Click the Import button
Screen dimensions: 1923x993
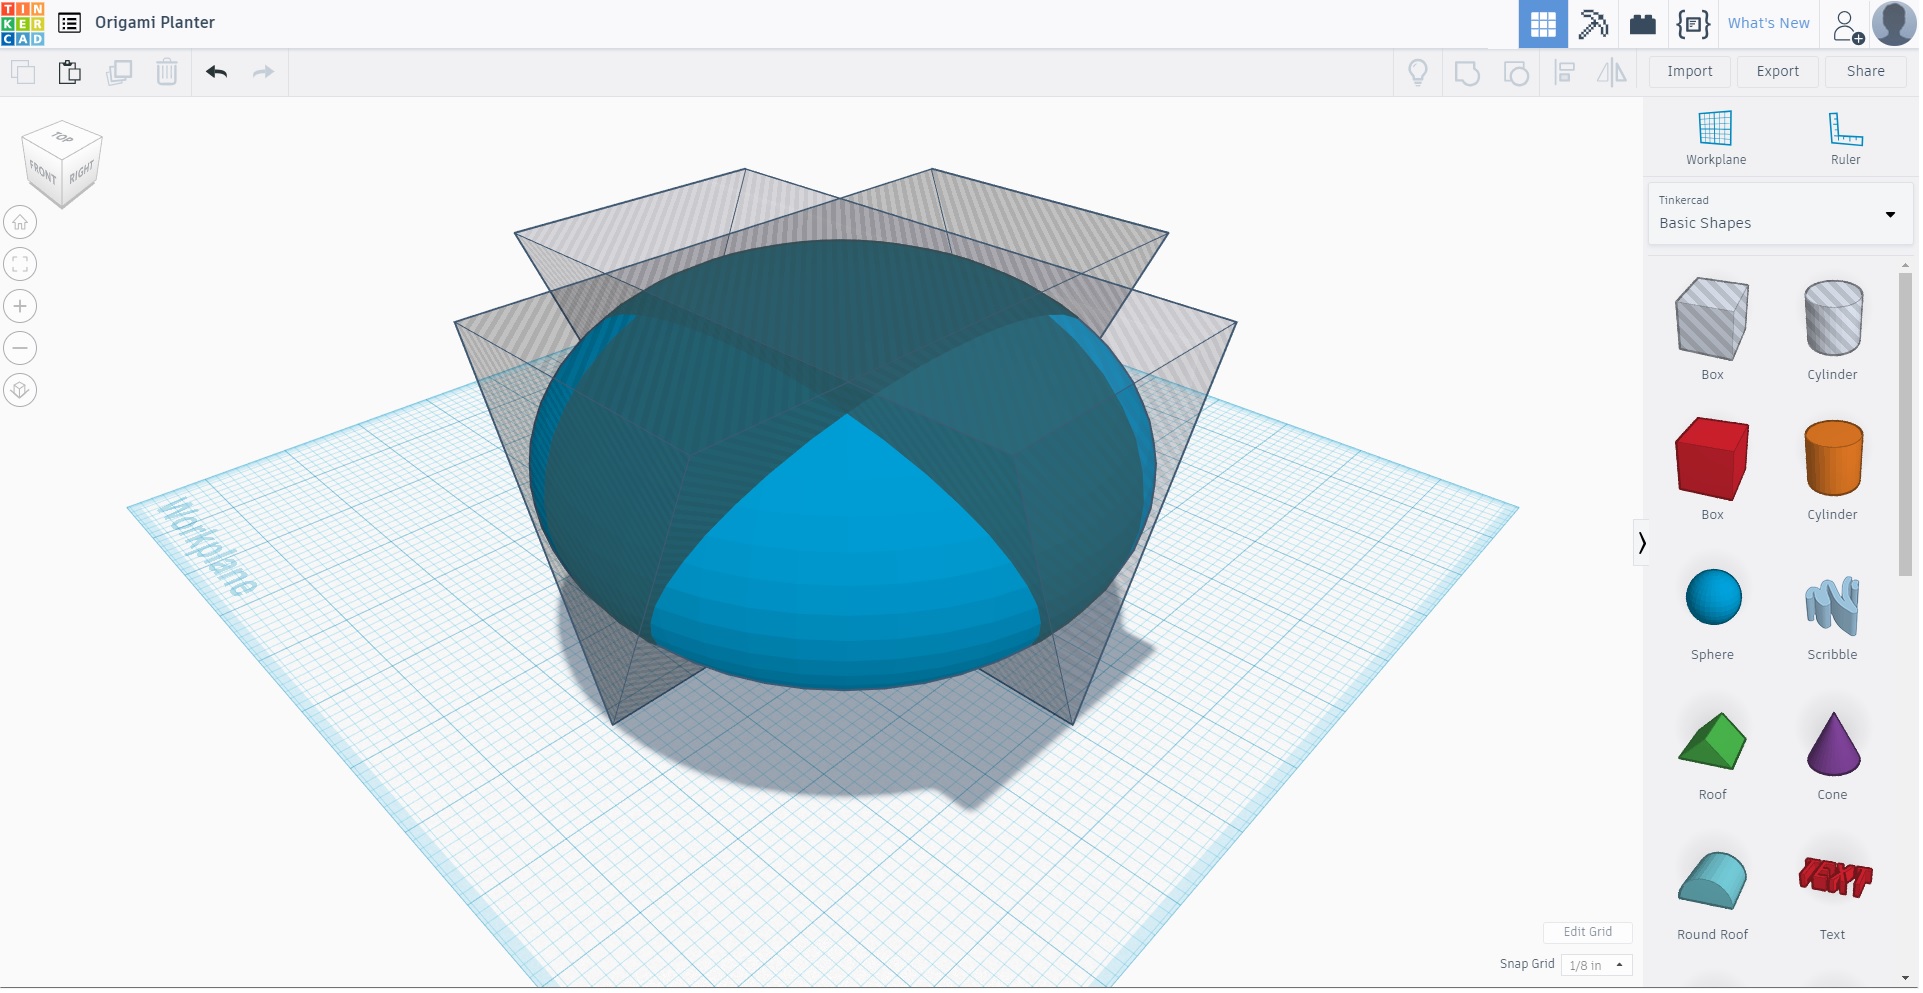tap(1690, 72)
